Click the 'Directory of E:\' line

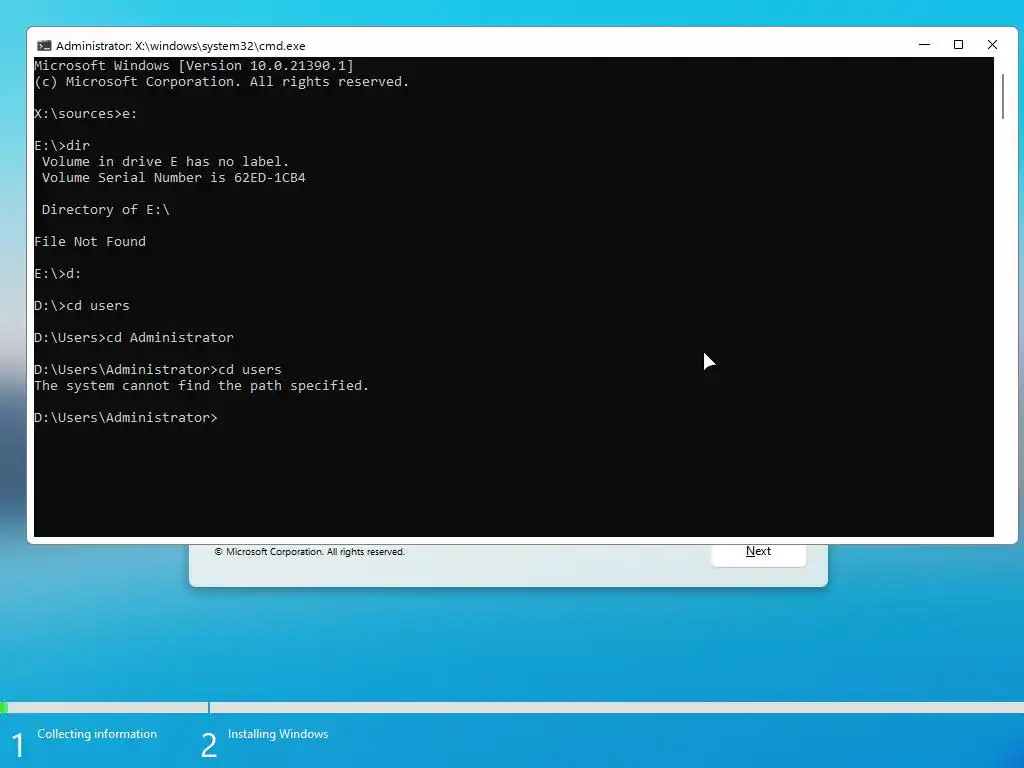pos(106,210)
